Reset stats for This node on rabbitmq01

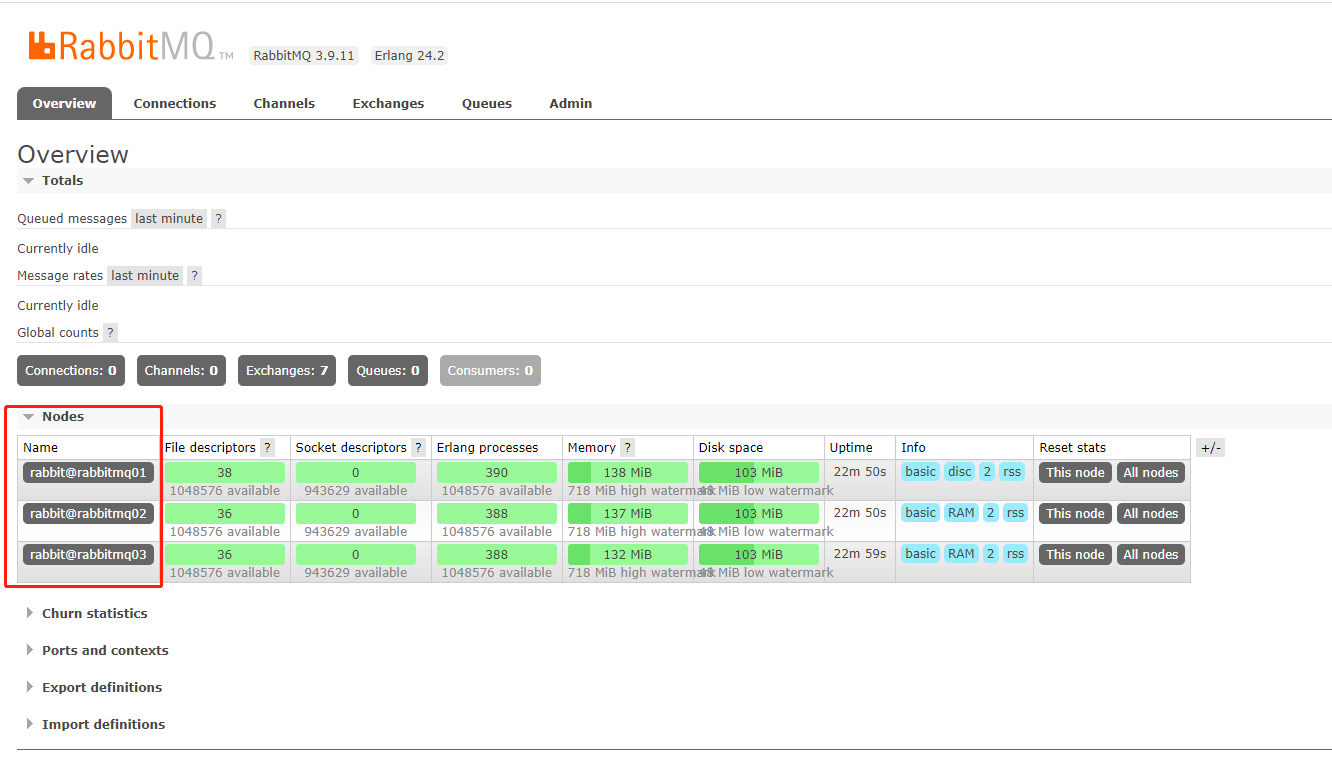[1075, 473]
